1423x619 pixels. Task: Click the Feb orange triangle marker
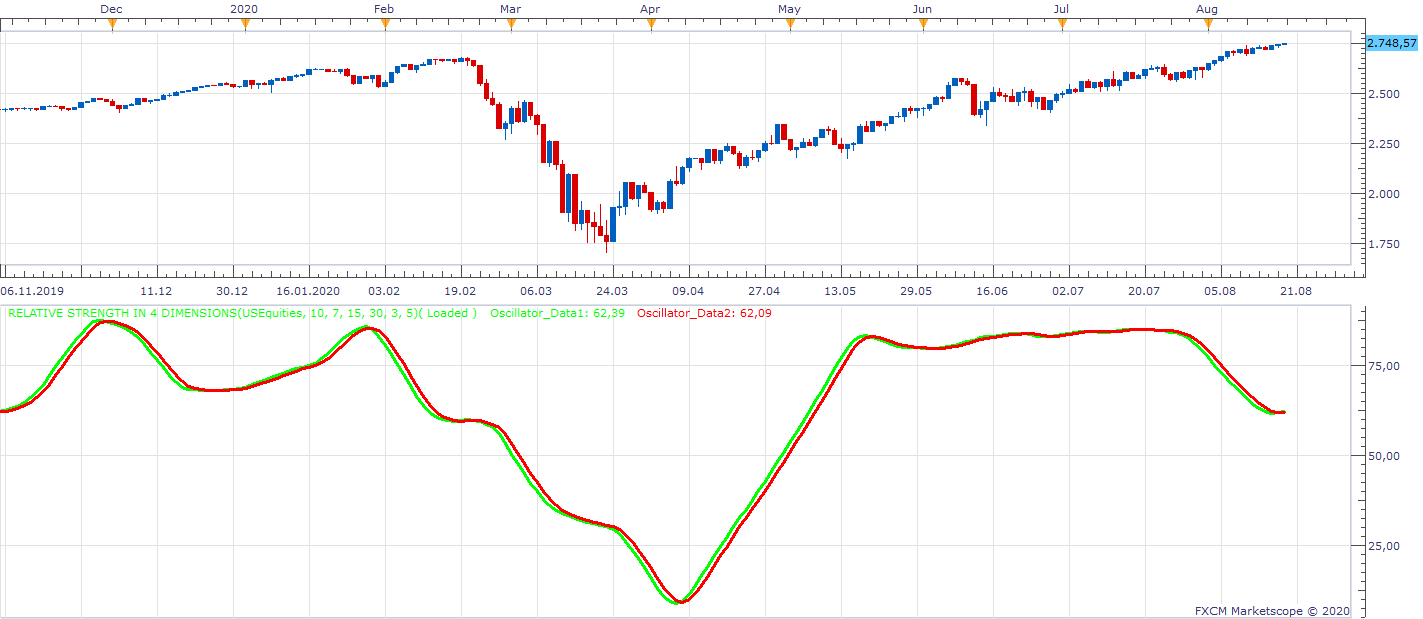tap(384, 24)
